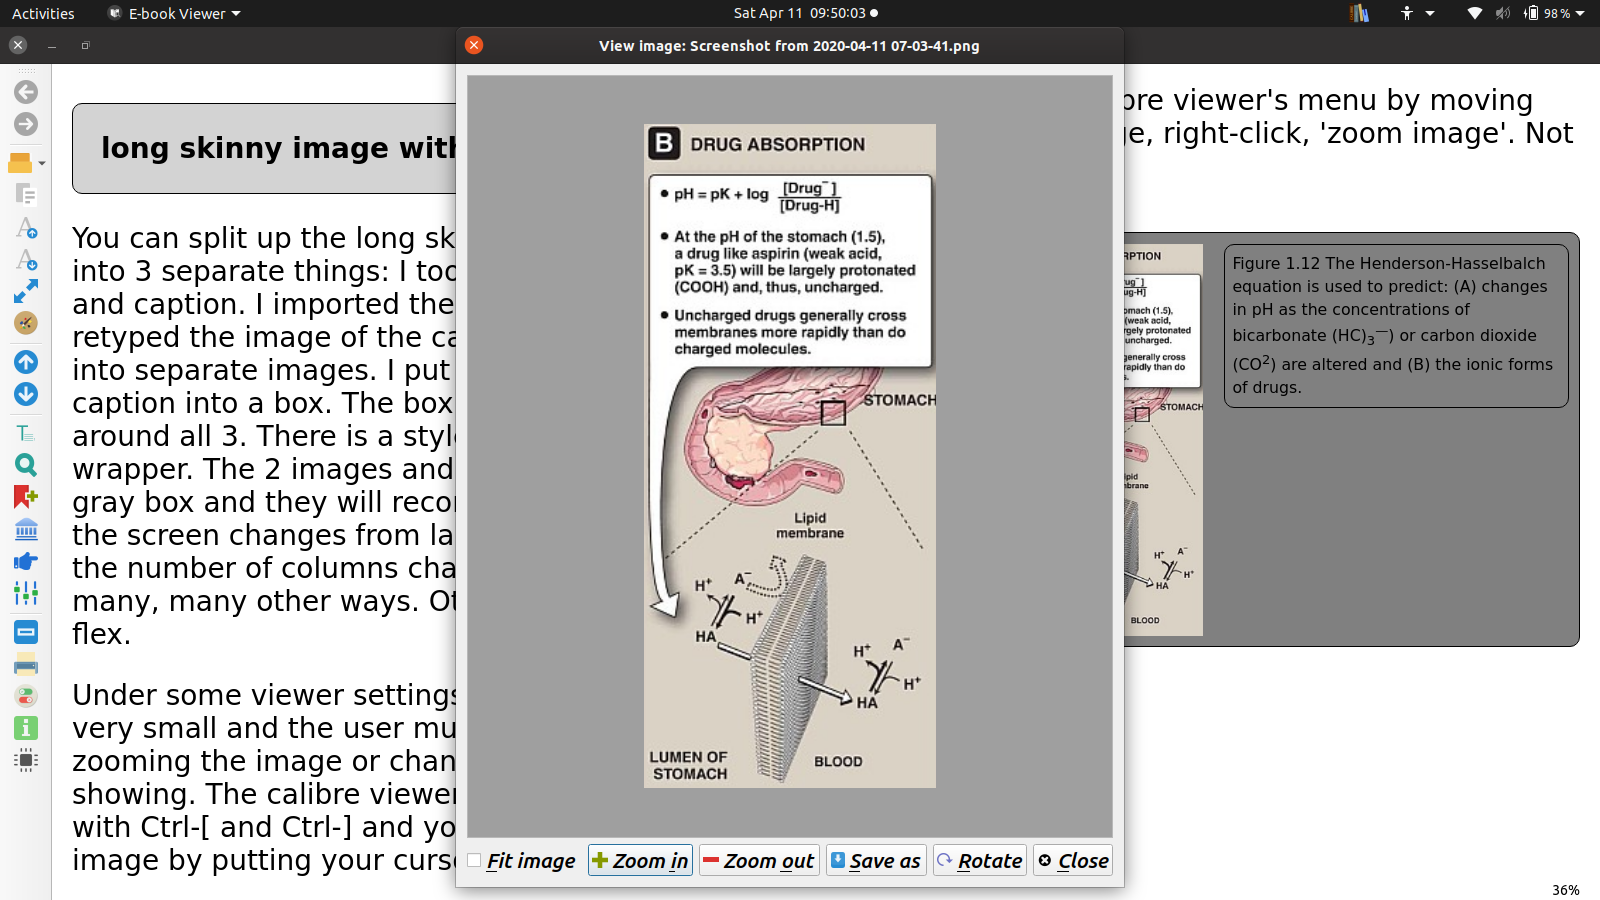1600x900 pixels.
Task: Open viewer preferences sliders icon
Action: pyautogui.click(x=26, y=593)
